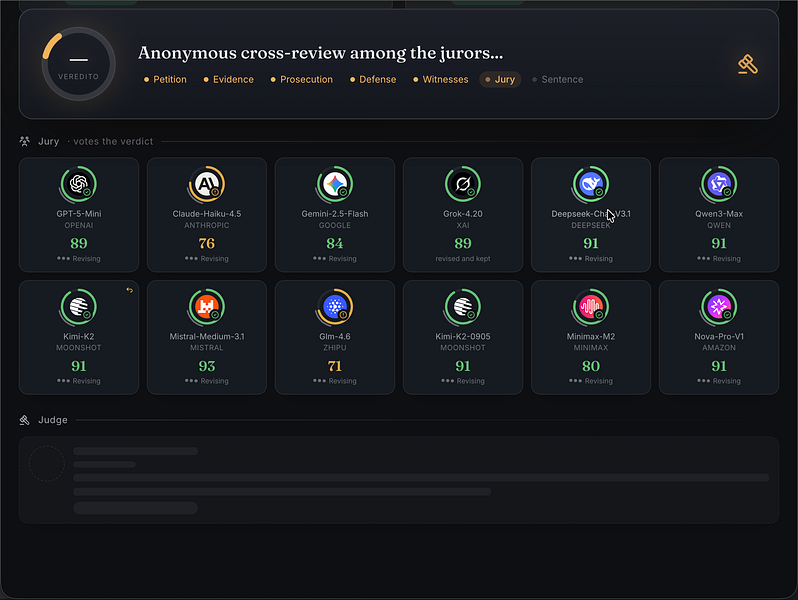Click the Kimi-K2-0905 avatar icon
The image size is (798, 600).
tap(463, 307)
